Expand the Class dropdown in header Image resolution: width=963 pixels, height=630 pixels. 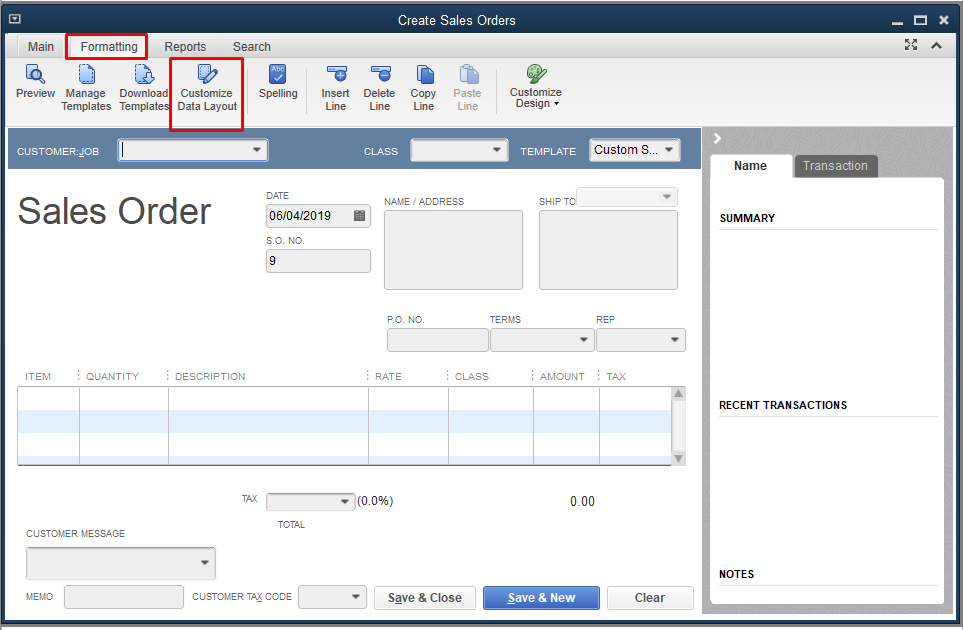click(x=496, y=150)
